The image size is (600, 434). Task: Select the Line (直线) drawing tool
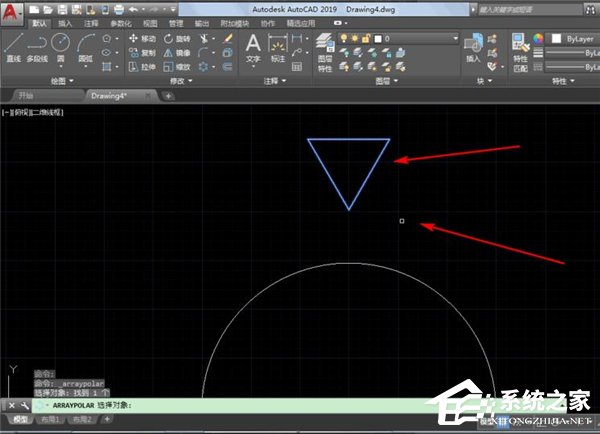pos(12,47)
